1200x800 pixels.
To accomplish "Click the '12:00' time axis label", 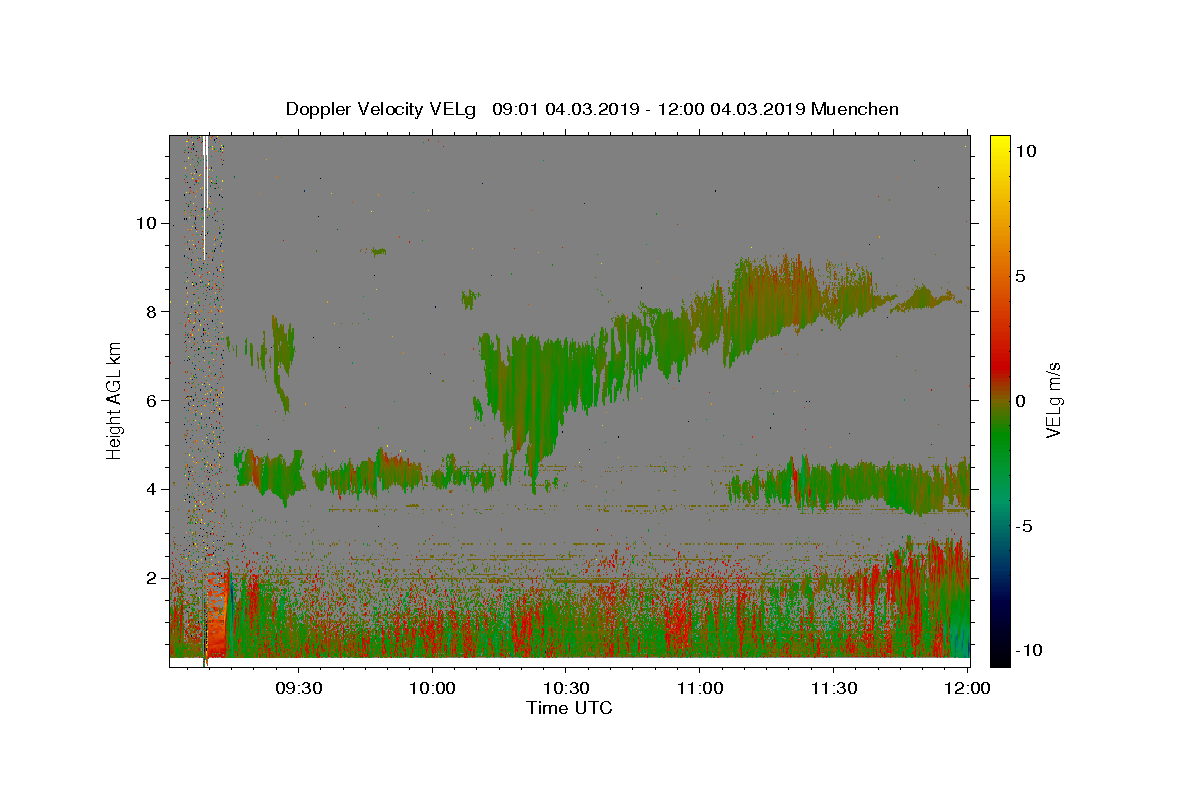I will 967,689.
